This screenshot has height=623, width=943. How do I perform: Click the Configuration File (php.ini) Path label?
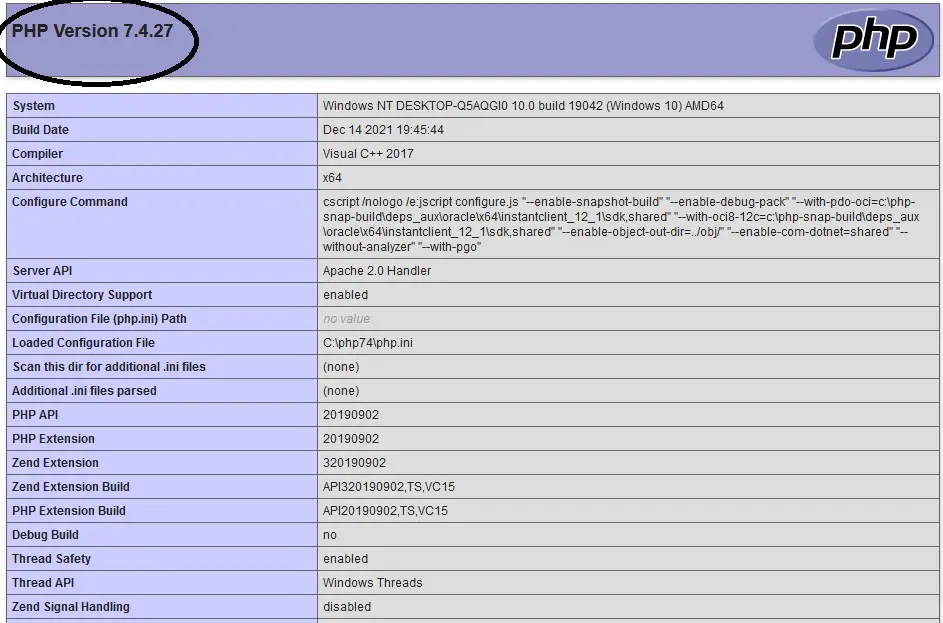[99, 319]
